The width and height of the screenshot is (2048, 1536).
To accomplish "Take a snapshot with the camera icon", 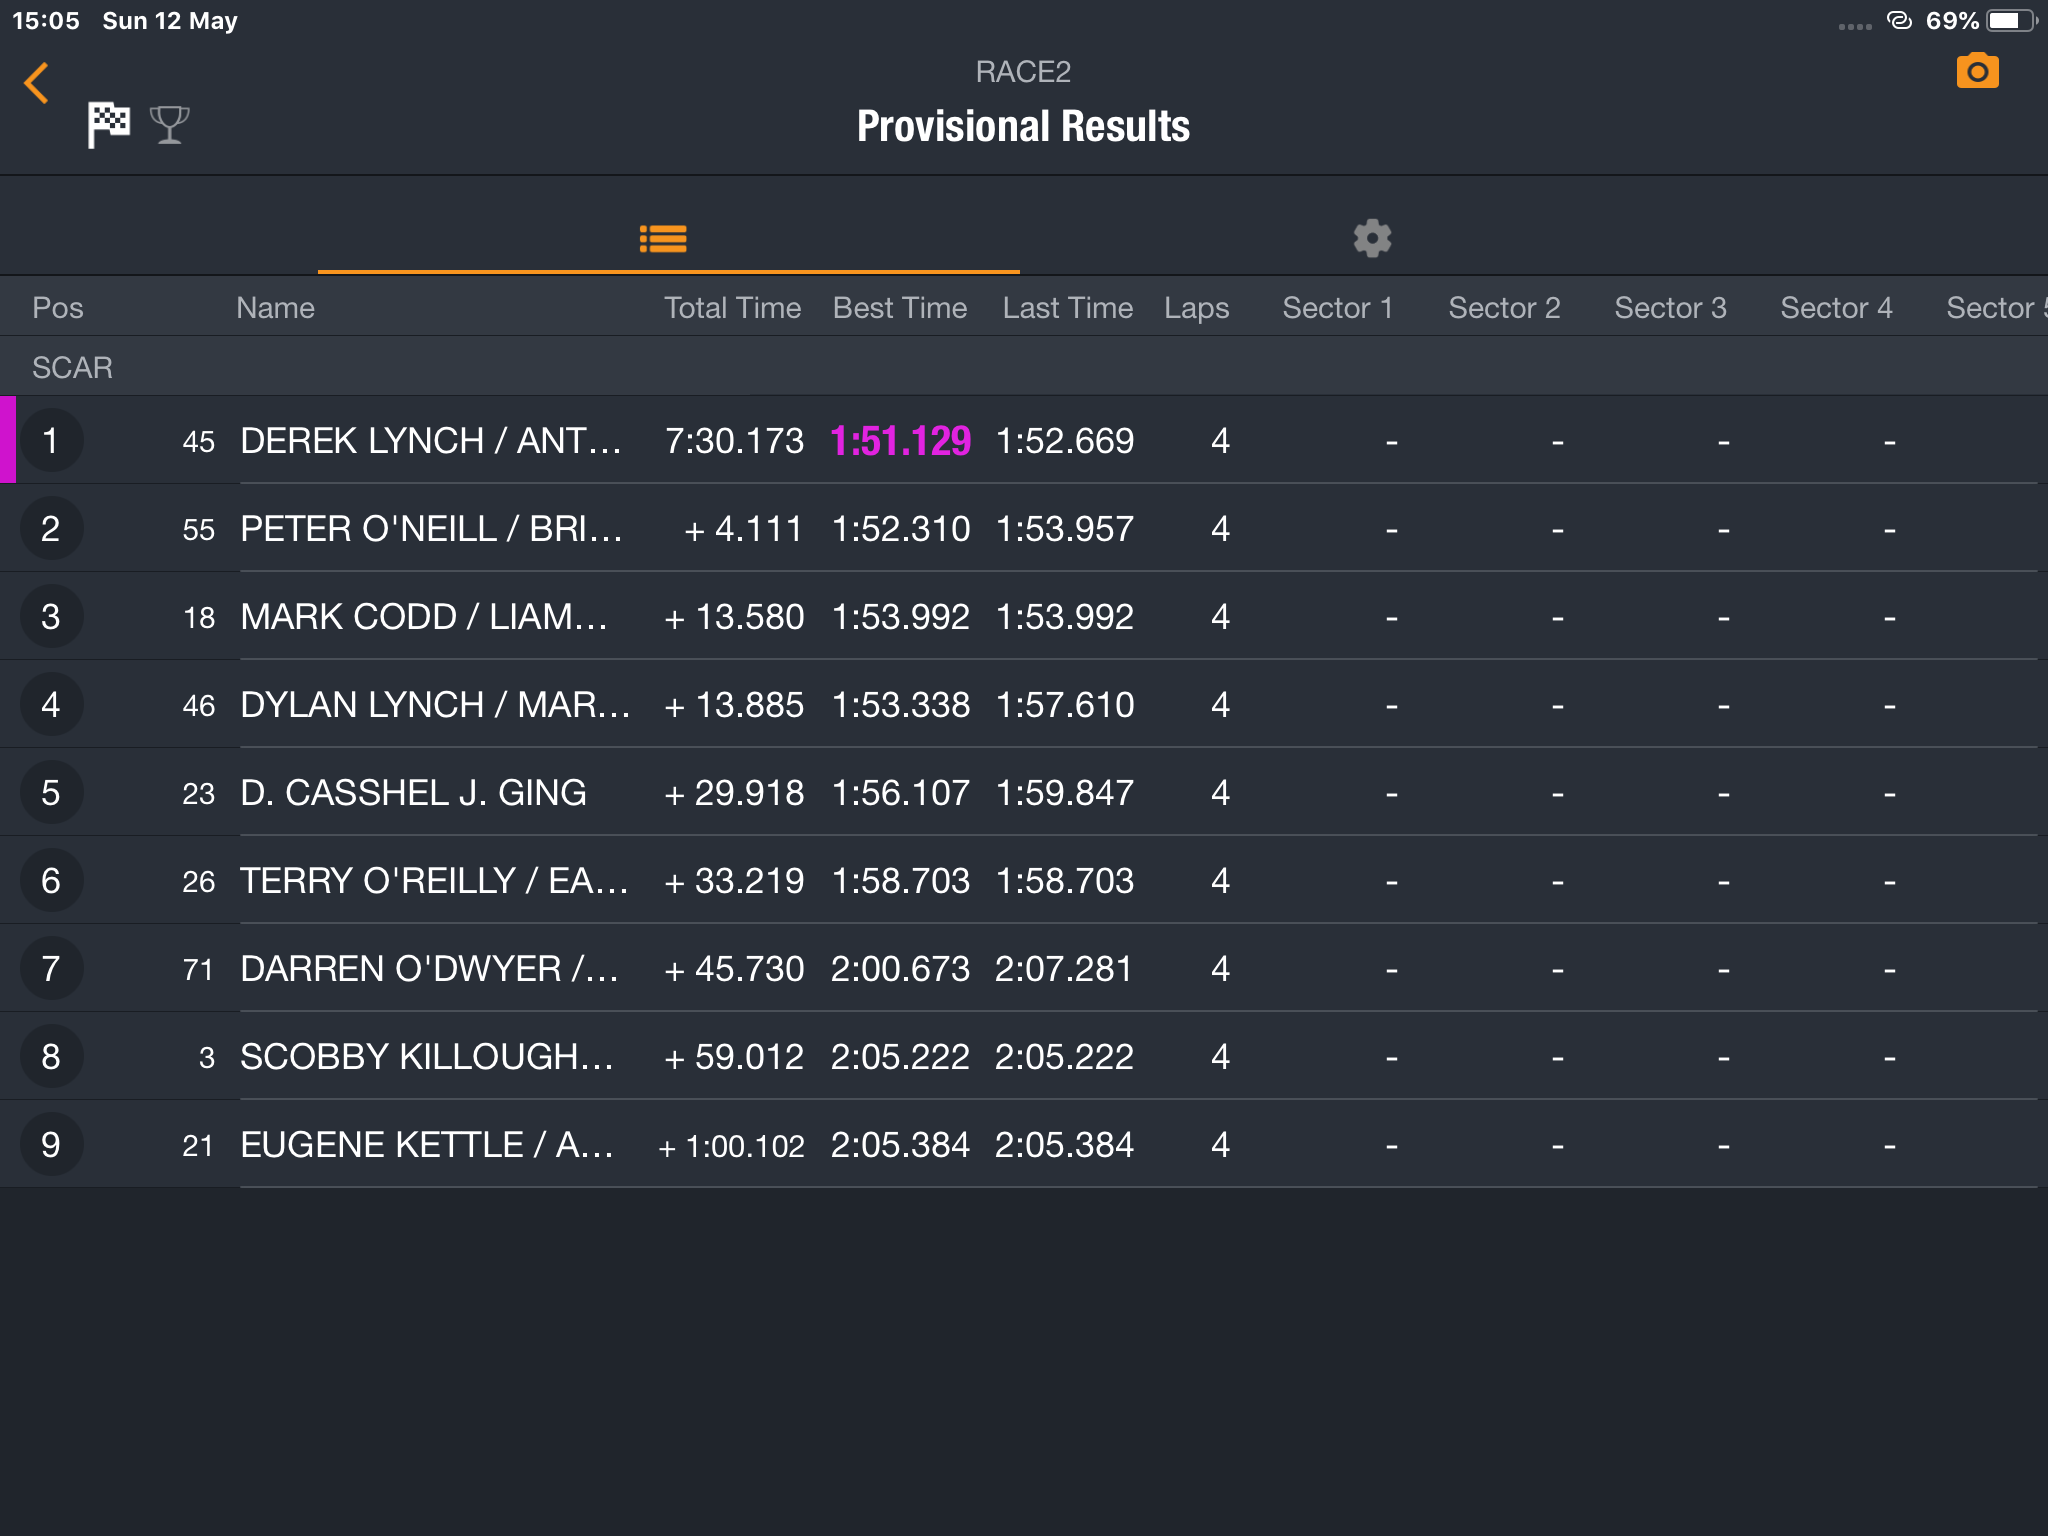I will click(1977, 71).
